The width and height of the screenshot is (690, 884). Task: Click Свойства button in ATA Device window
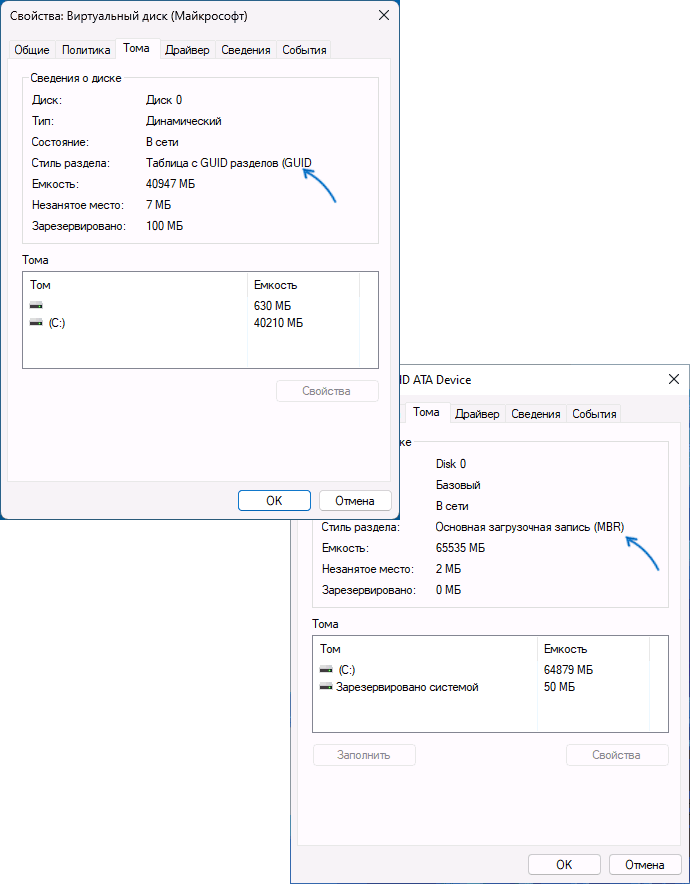click(x=617, y=755)
